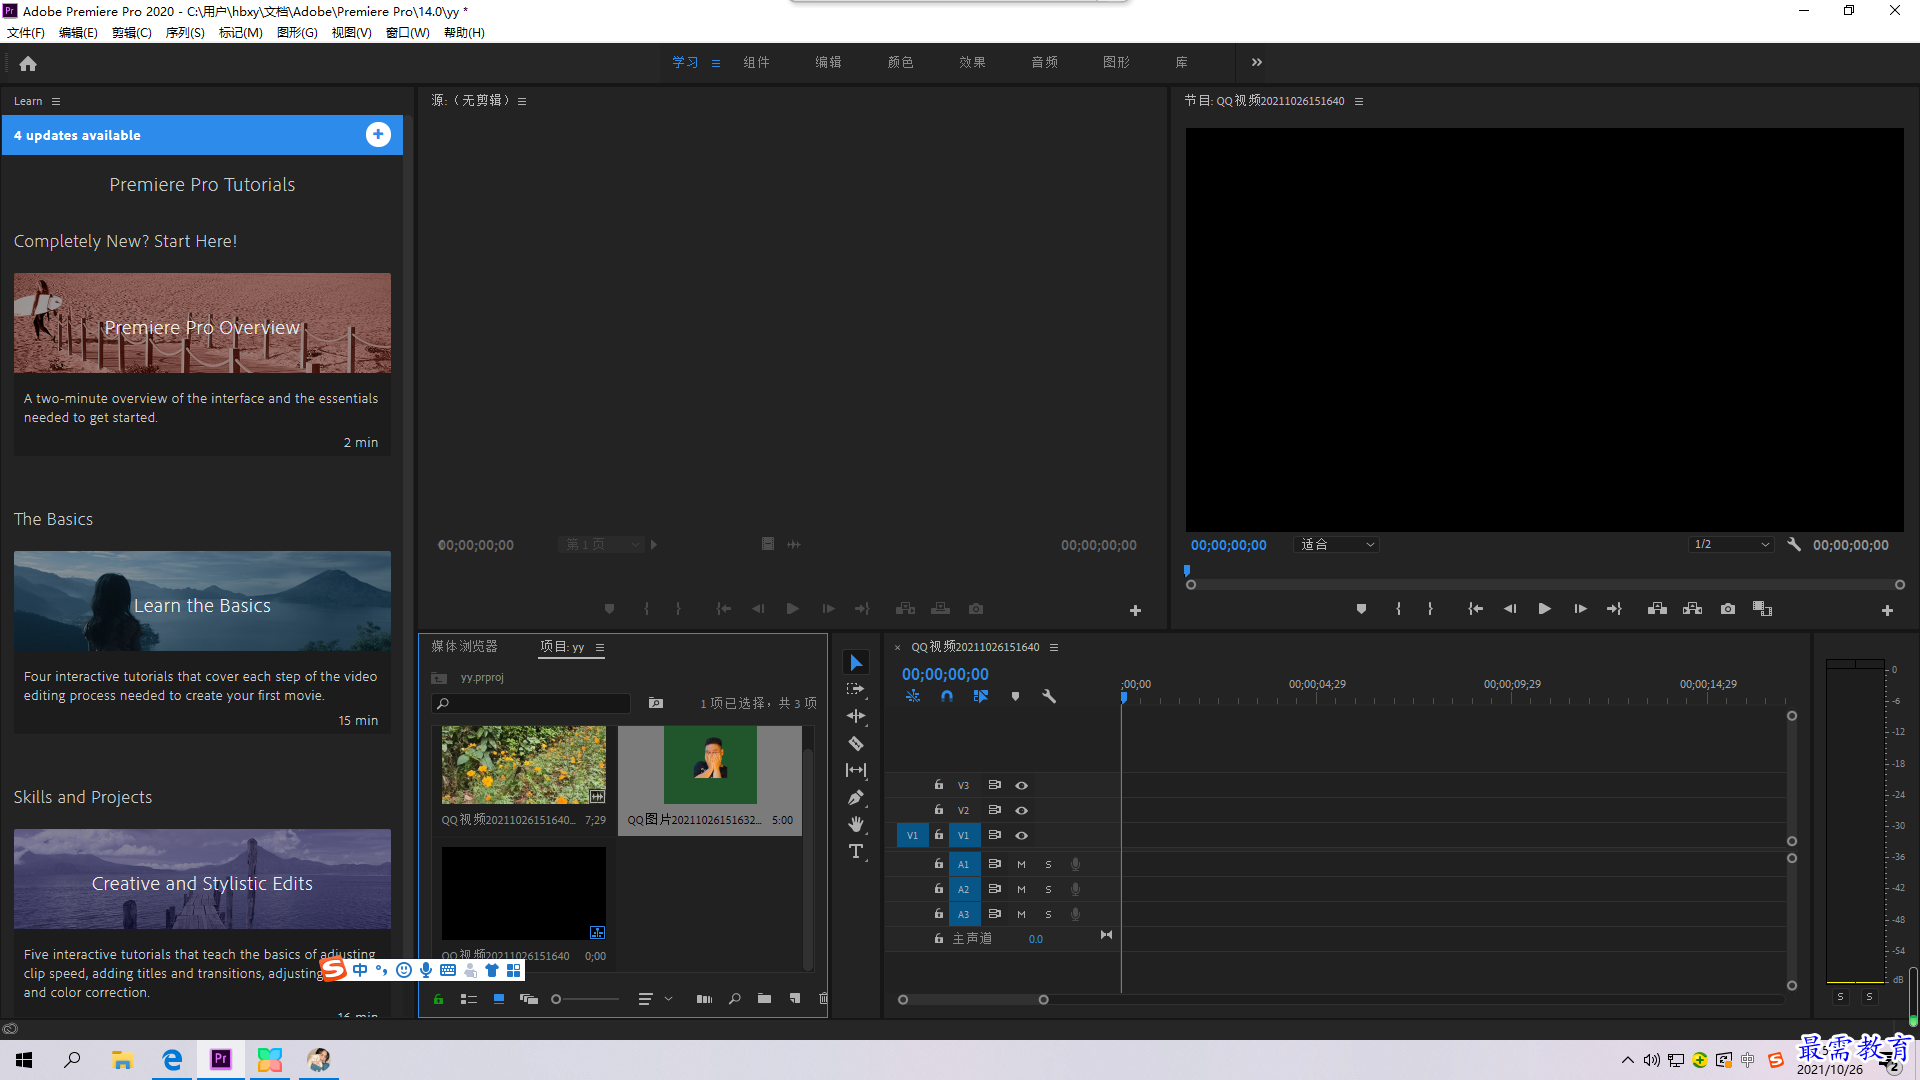The height and width of the screenshot is (1080, 1920).
Task: Open Program monitor settings wrench
Action: [x=1794, y=545]
